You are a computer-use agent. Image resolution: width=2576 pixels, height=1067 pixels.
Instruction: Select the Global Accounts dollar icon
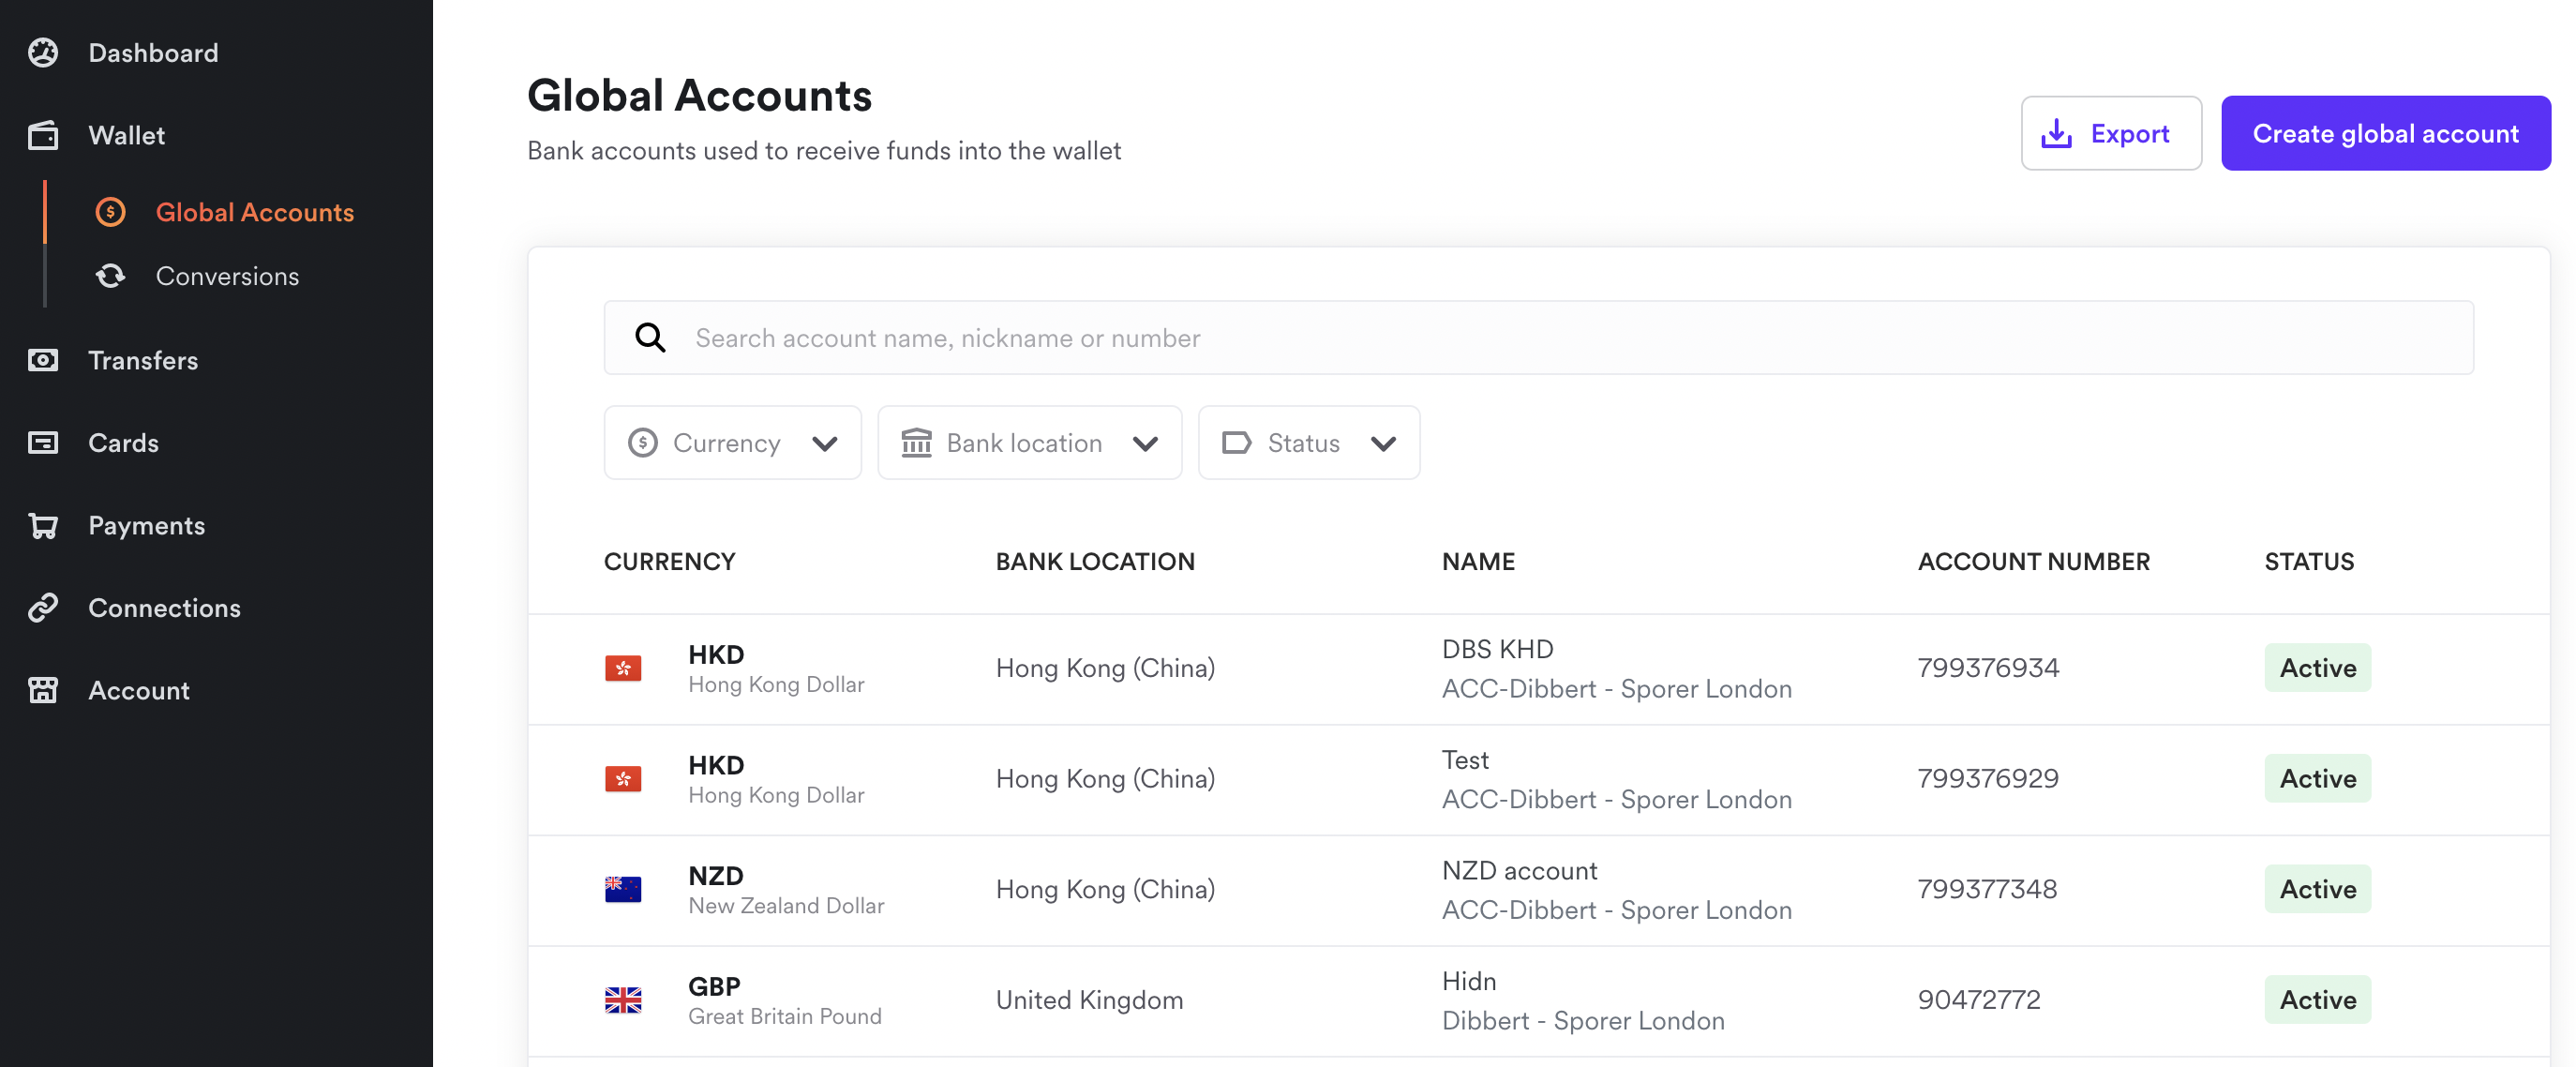(x=110, y=212)
